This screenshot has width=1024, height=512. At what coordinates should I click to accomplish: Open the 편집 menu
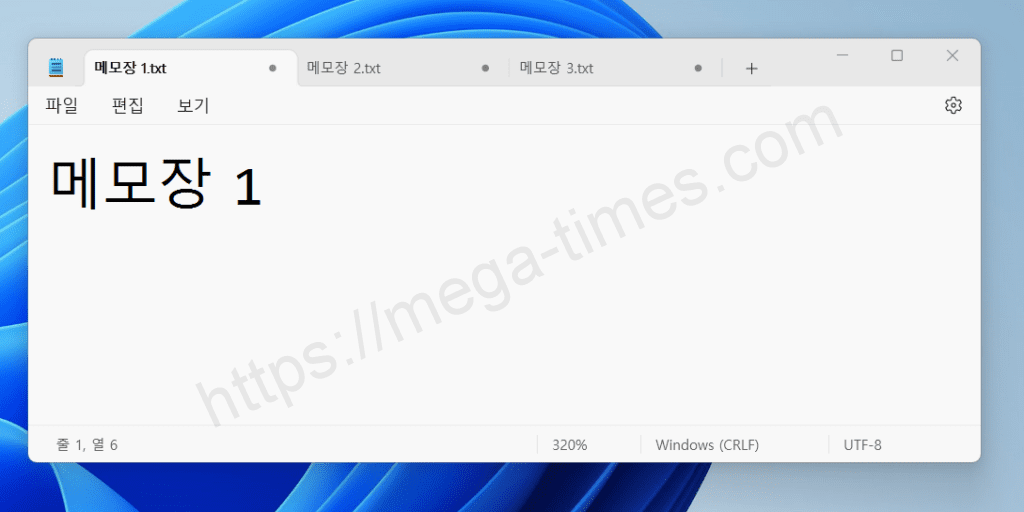click(x=127, y=106)
